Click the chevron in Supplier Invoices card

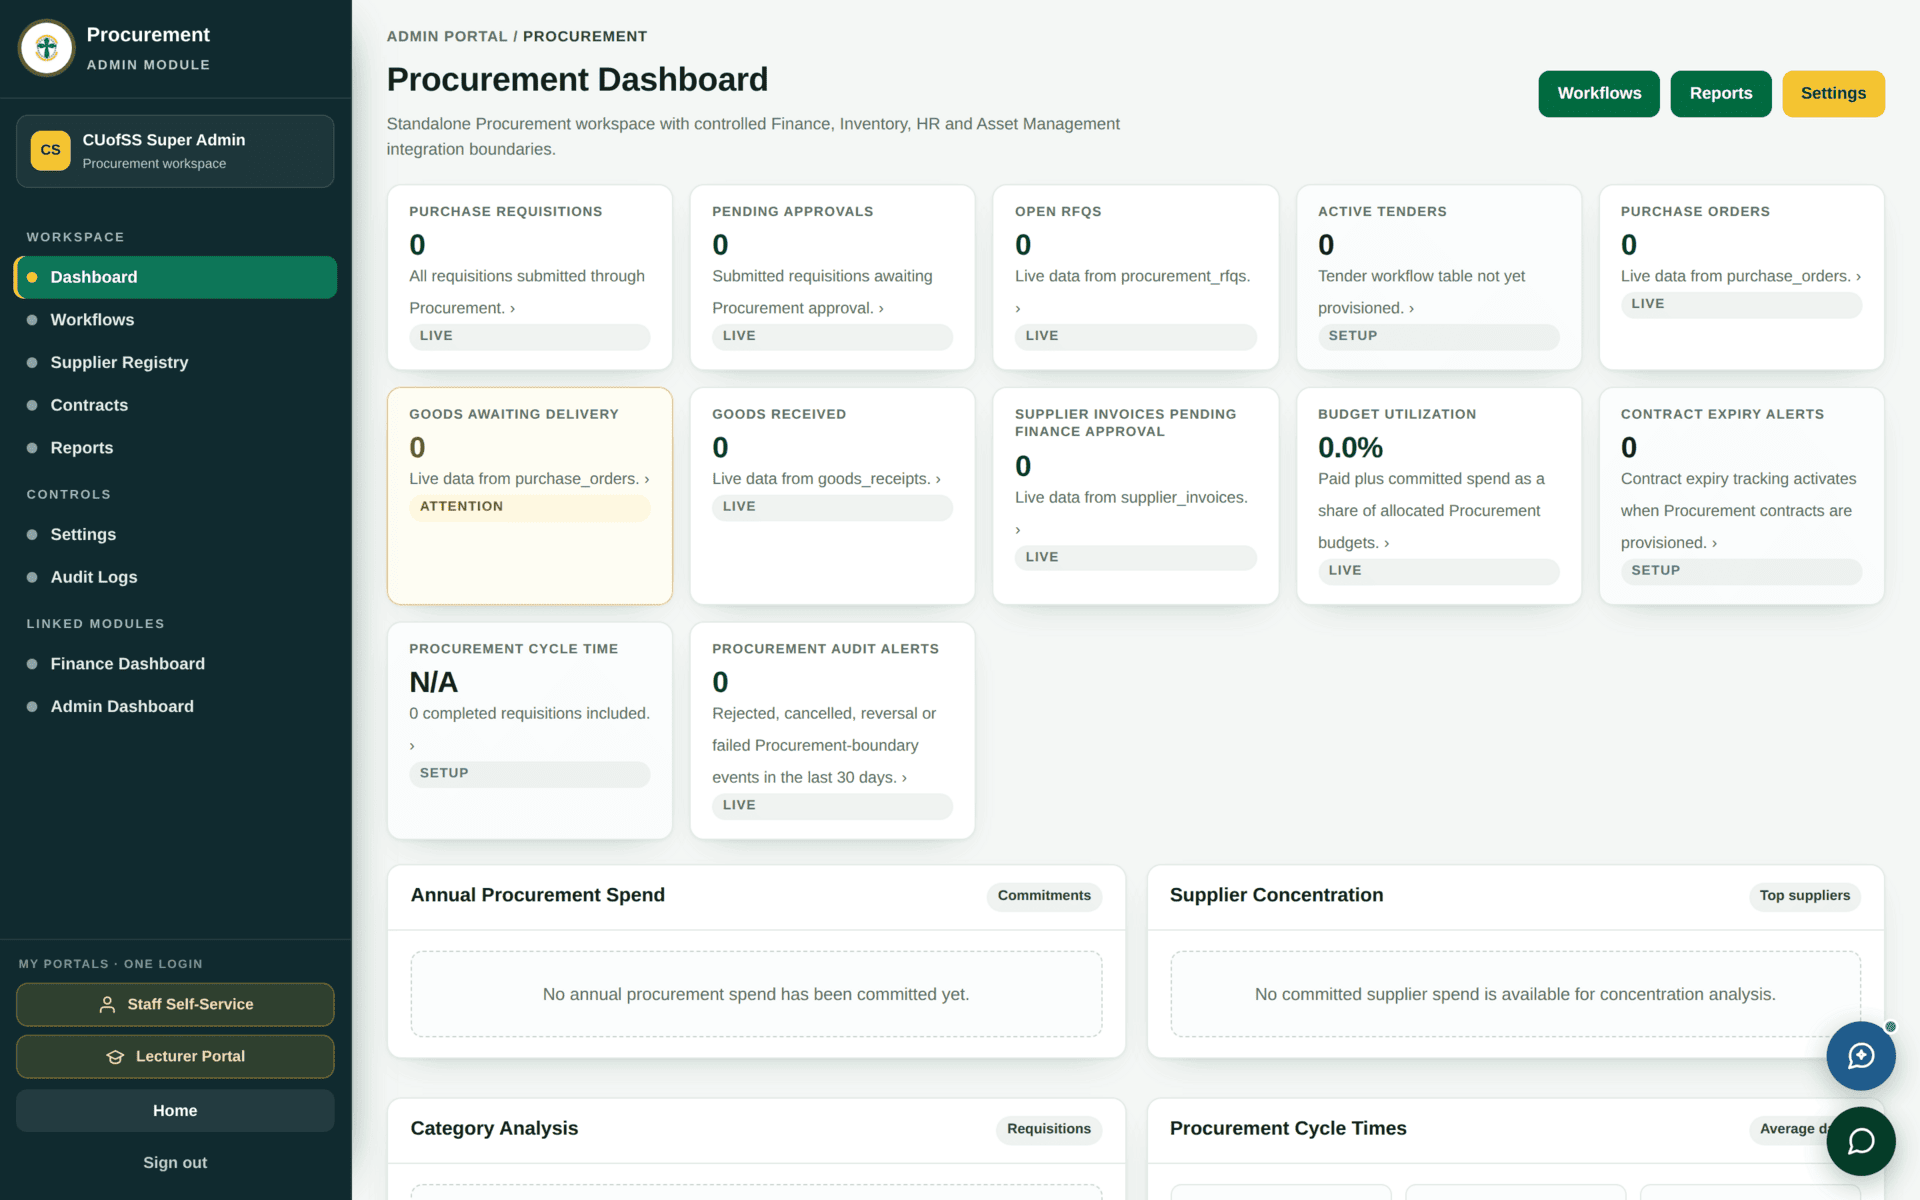click(x=1018, y=530)
